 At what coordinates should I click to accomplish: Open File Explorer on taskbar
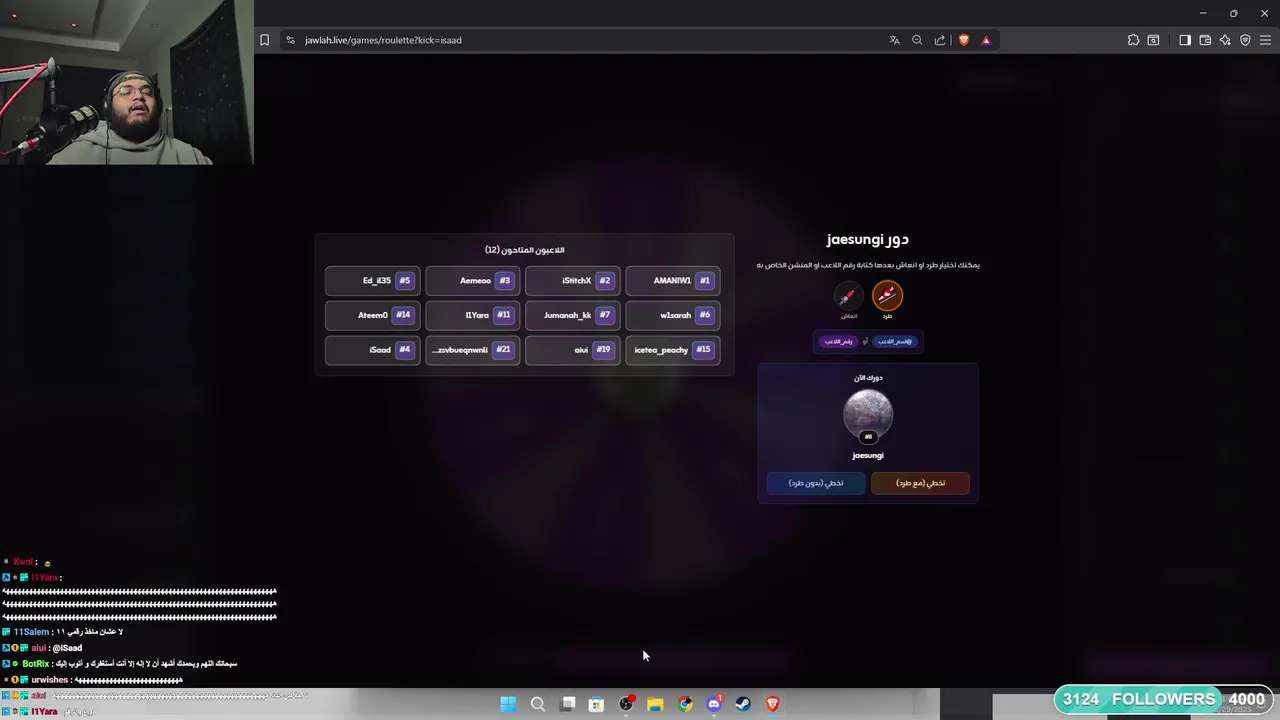(x=655, y=704)
